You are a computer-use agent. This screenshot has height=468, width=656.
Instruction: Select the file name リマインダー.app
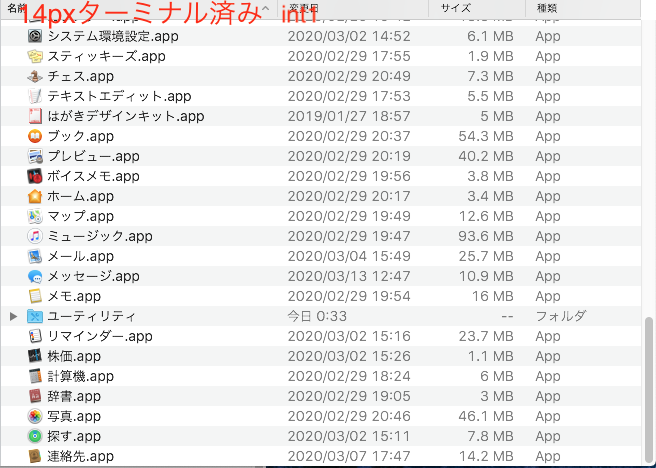pyautogui.click(x=100, y=336)
